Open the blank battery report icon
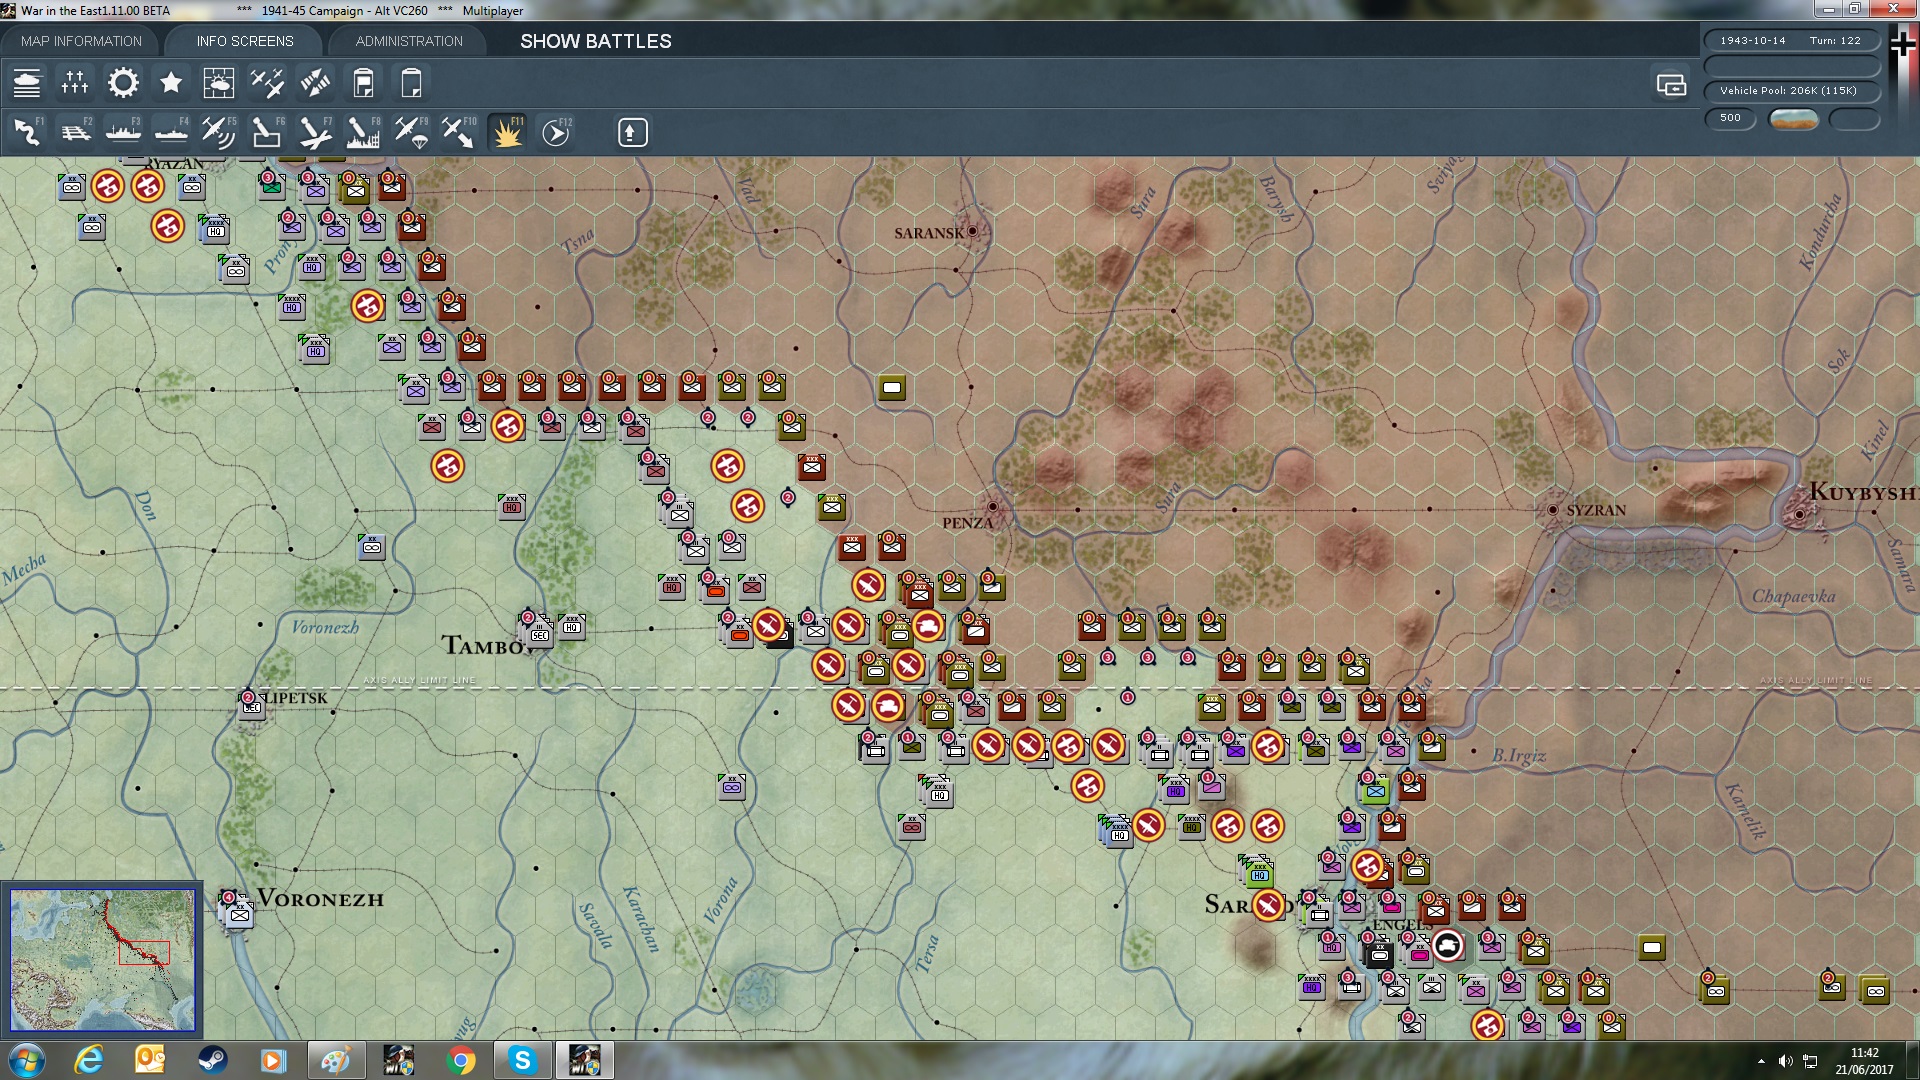The width and height of the screenshot is (1920, 1080). 411,83
